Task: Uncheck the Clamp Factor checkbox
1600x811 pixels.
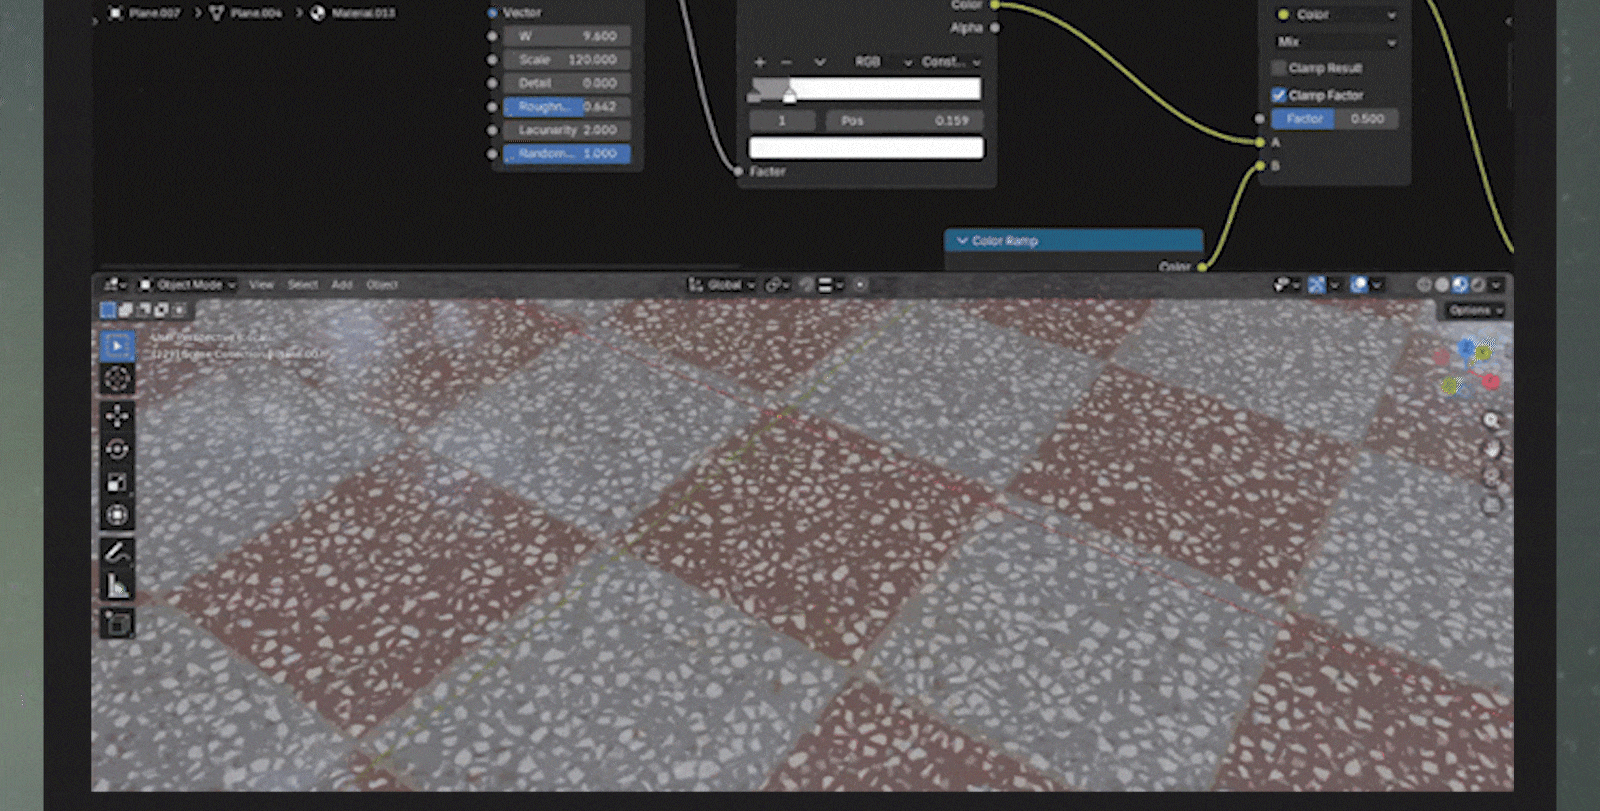Action: coord(1279,95)
